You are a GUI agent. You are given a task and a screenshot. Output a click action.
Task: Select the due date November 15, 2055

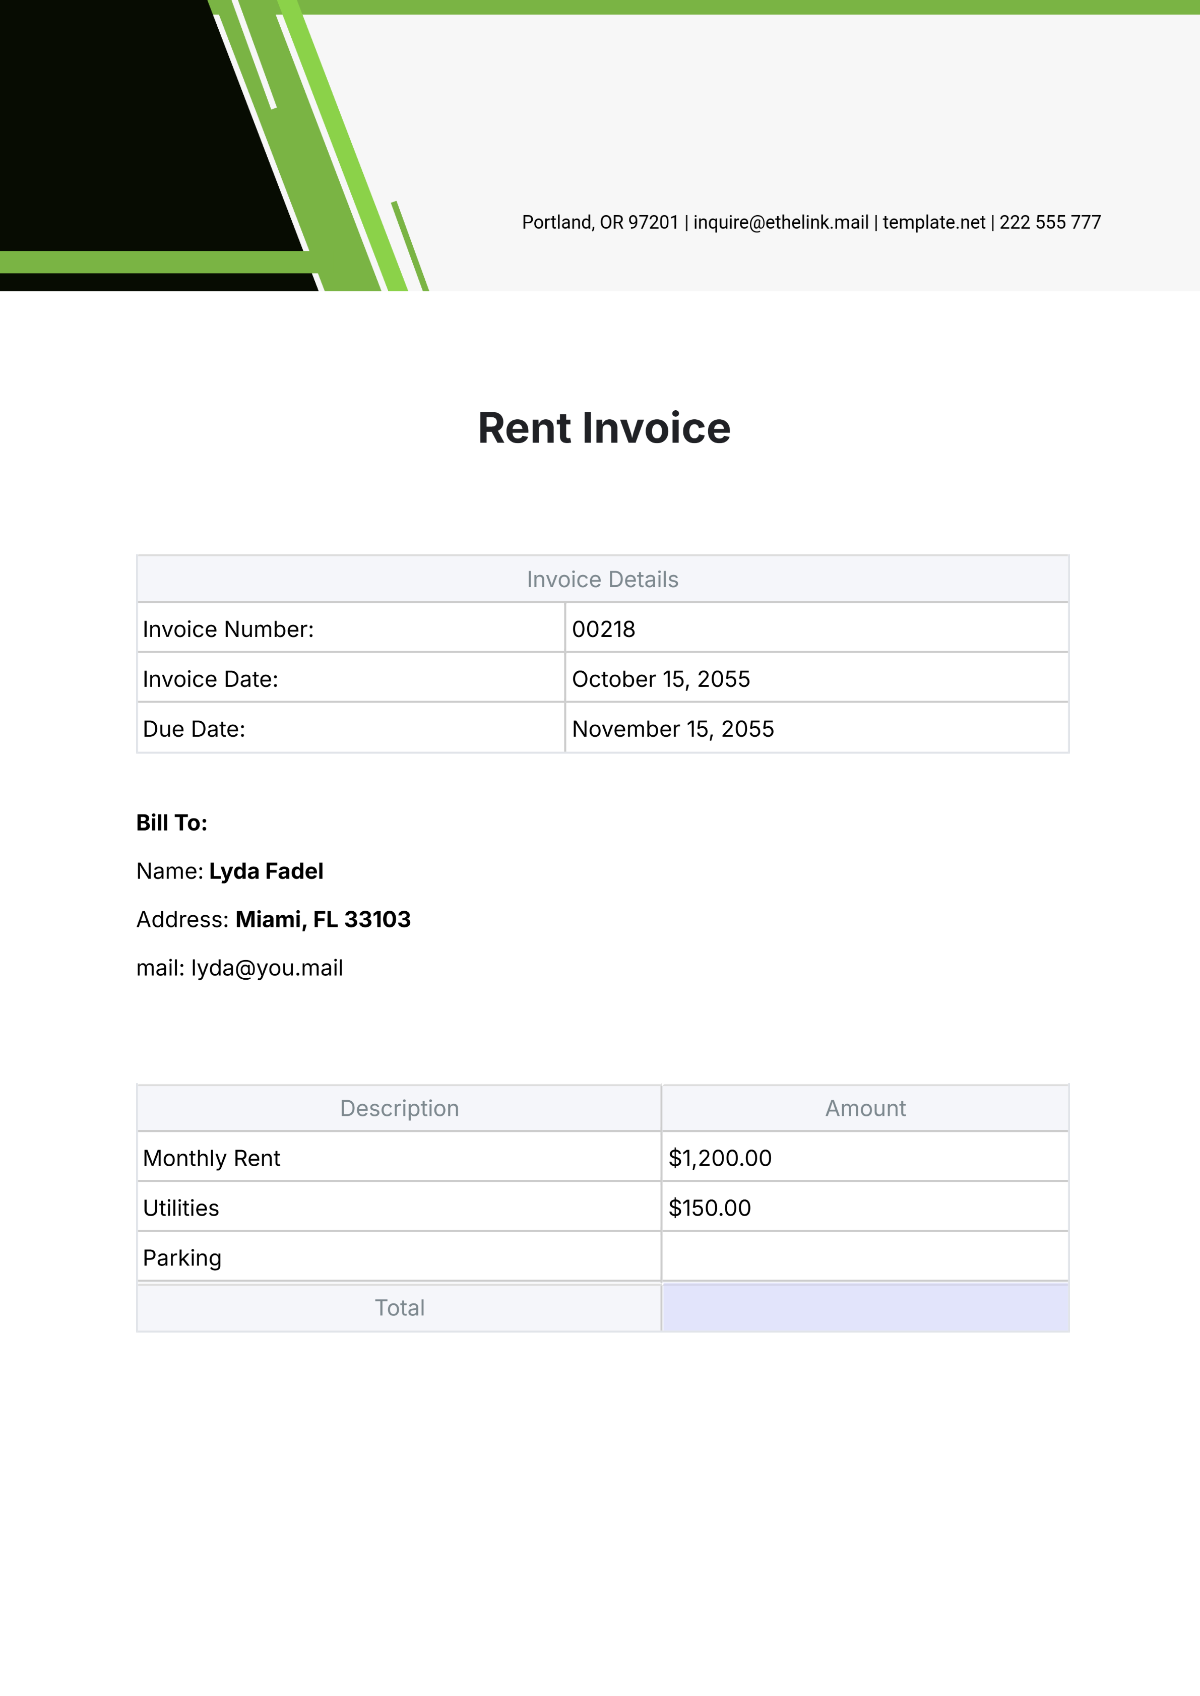pyautogui.click(x=672, y=729)
